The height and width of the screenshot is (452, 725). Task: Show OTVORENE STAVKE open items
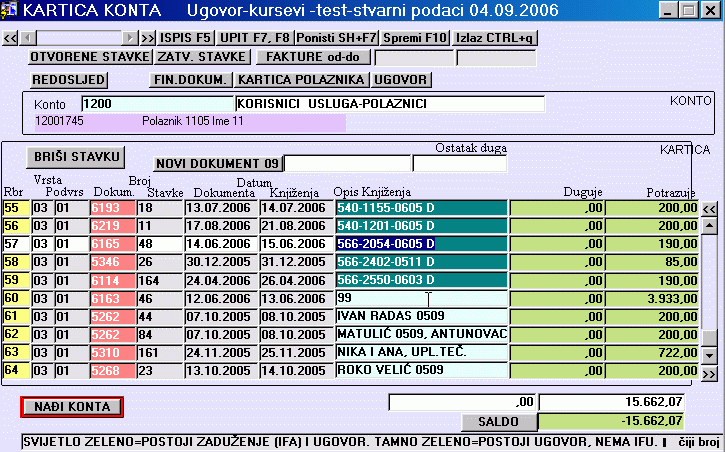click(x=90, y=57)
